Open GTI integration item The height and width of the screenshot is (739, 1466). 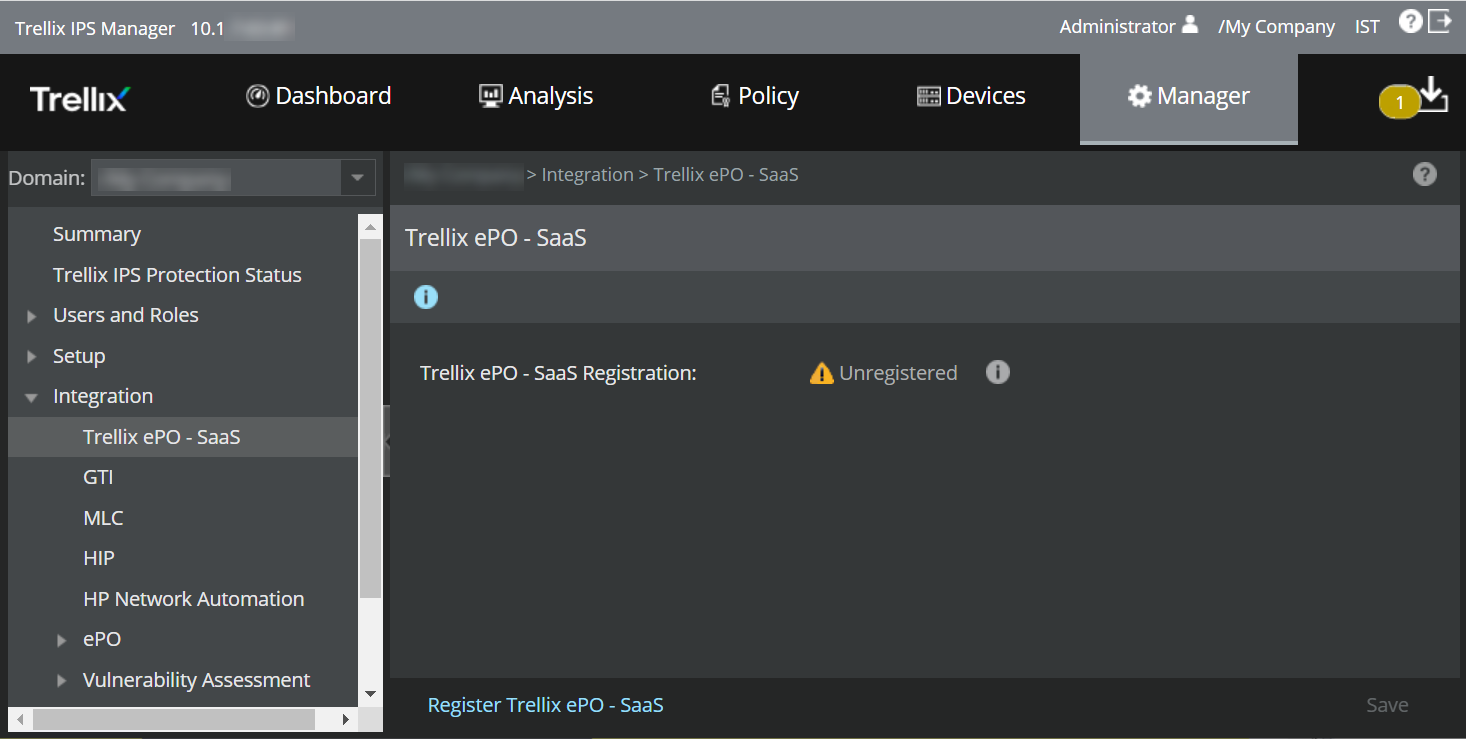coord(98,478)
